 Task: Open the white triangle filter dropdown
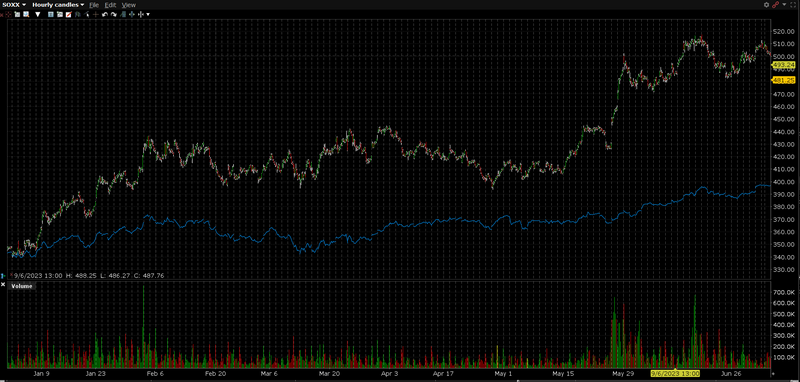click(38, 14)
